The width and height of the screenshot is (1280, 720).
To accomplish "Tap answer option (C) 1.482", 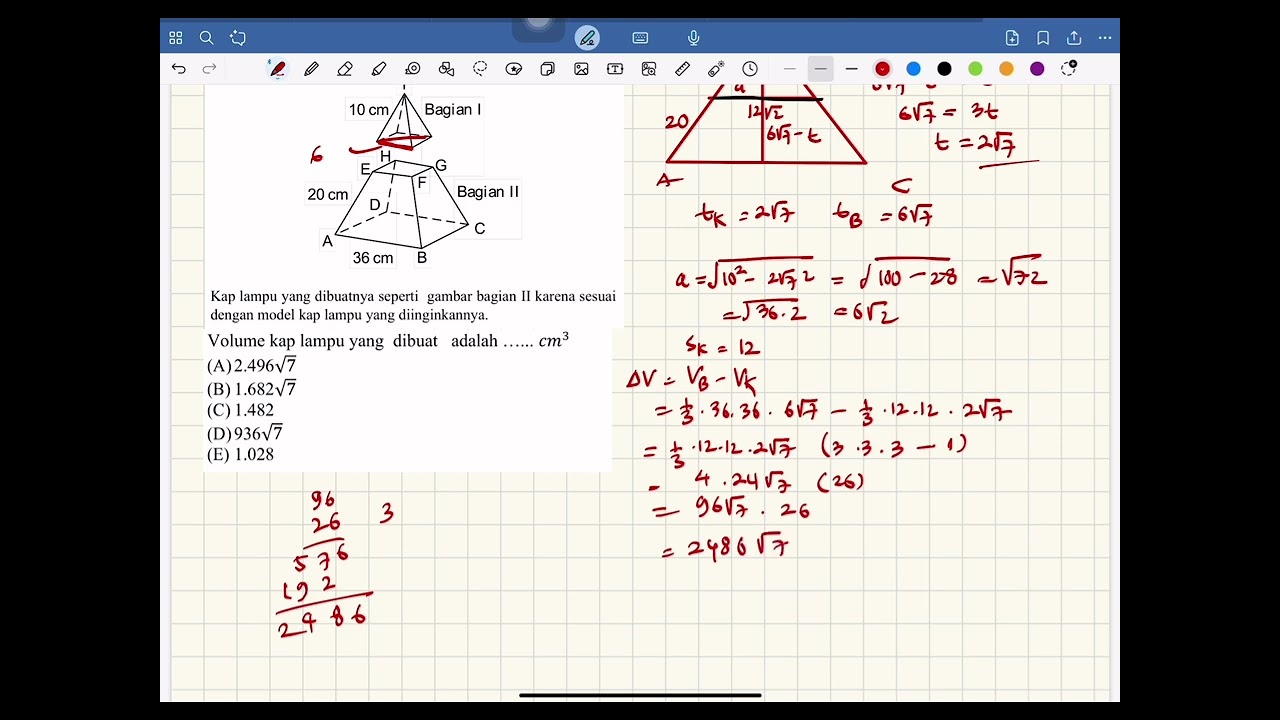I will (240, 410).
